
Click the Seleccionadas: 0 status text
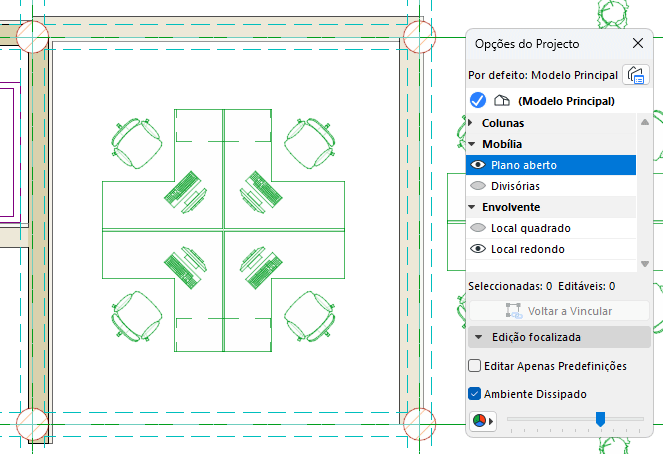pyautogui.click(x=510, y=286)
